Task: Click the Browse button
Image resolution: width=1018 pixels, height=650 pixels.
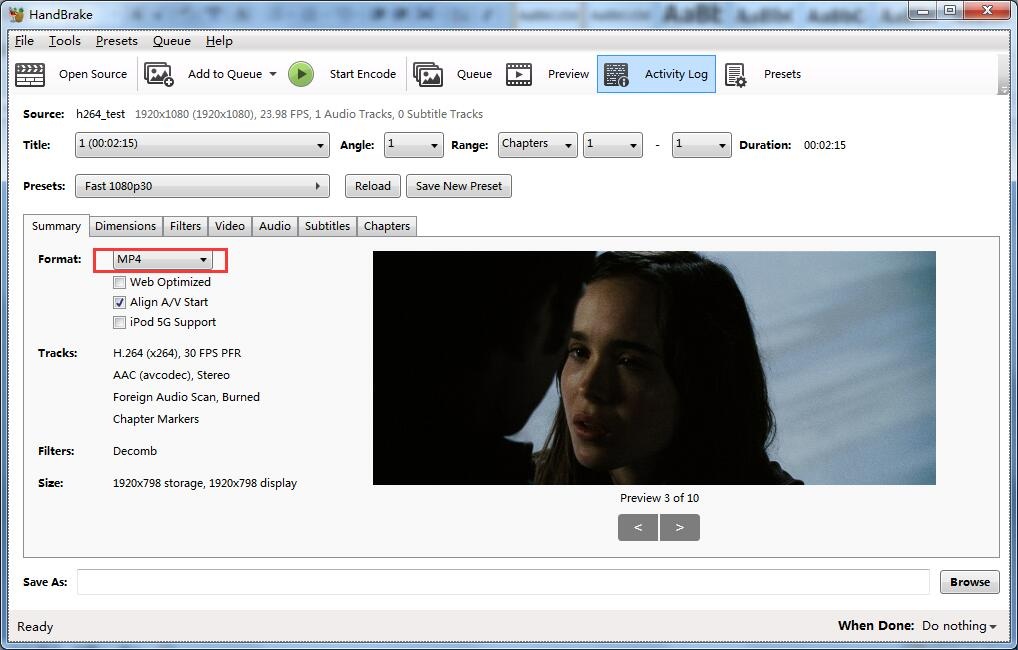Action: click(970, 582)
